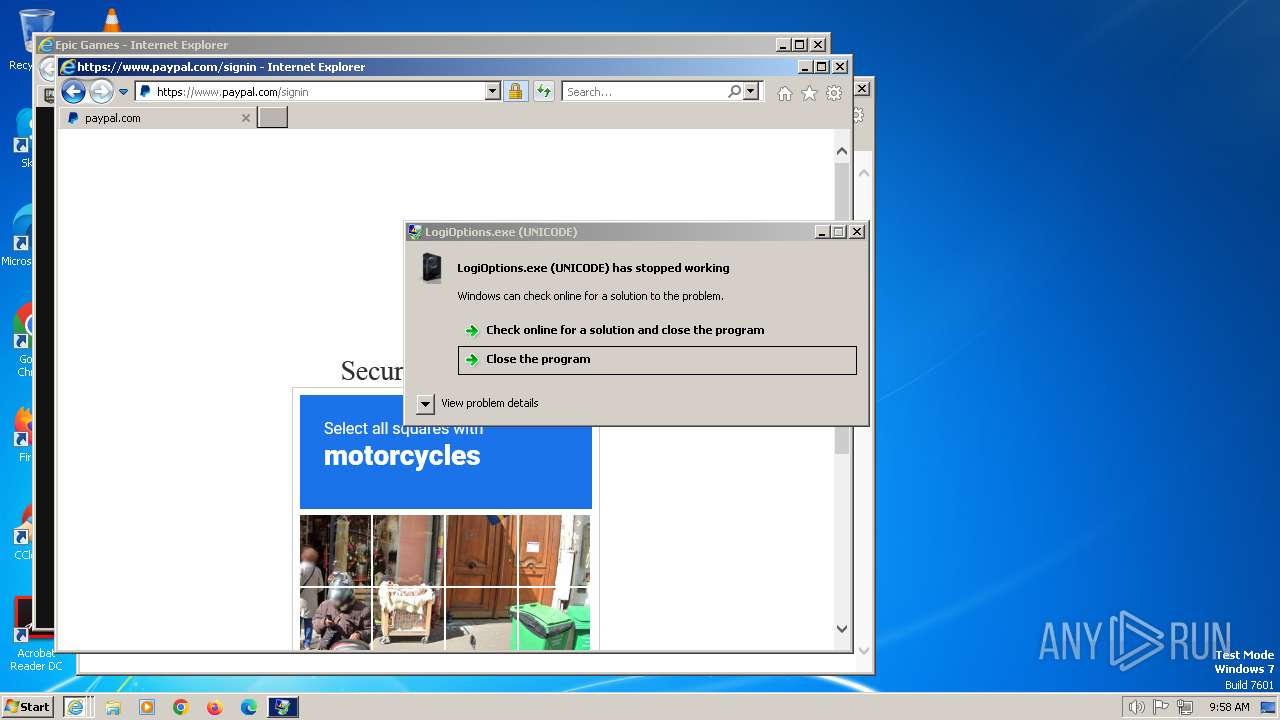Open Acrobat Reader DC desktop shortcut
Viewport: 1280px width, 720px height.
(35, 636)
